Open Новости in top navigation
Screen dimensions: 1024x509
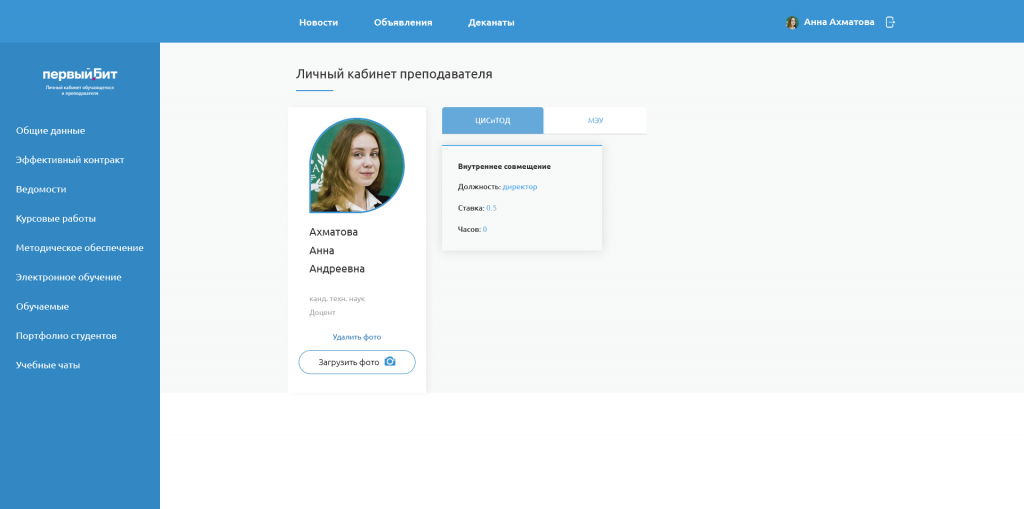[319, 22]
